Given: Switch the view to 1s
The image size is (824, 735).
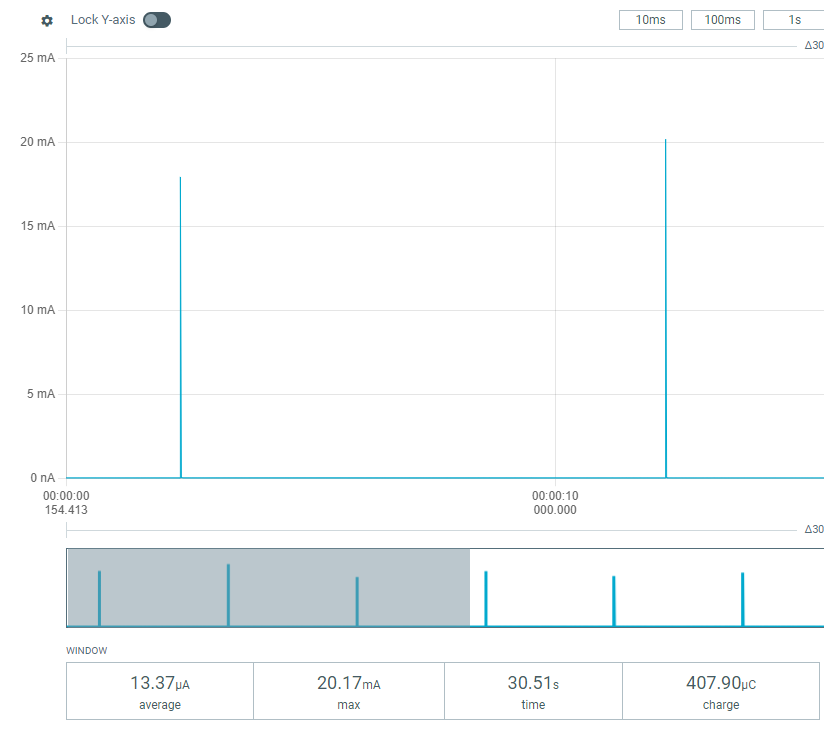Looking at the screenshot, I should (794, 20).
